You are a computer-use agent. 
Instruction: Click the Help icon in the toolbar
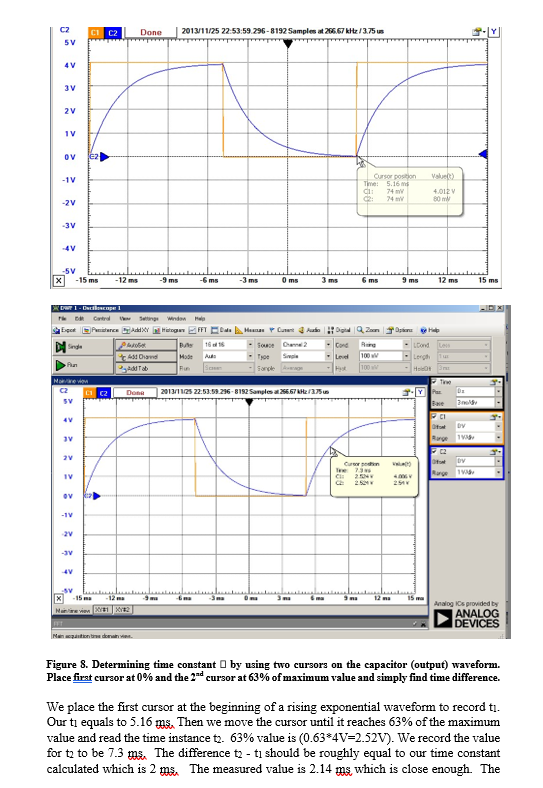429,330
